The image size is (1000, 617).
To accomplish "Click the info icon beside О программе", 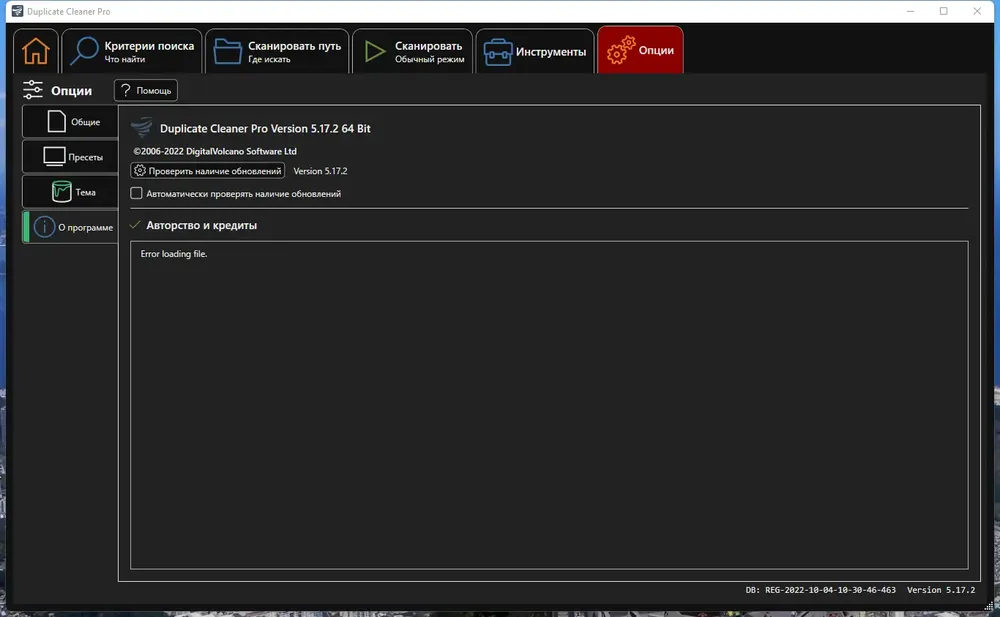I will click(45, 227).
